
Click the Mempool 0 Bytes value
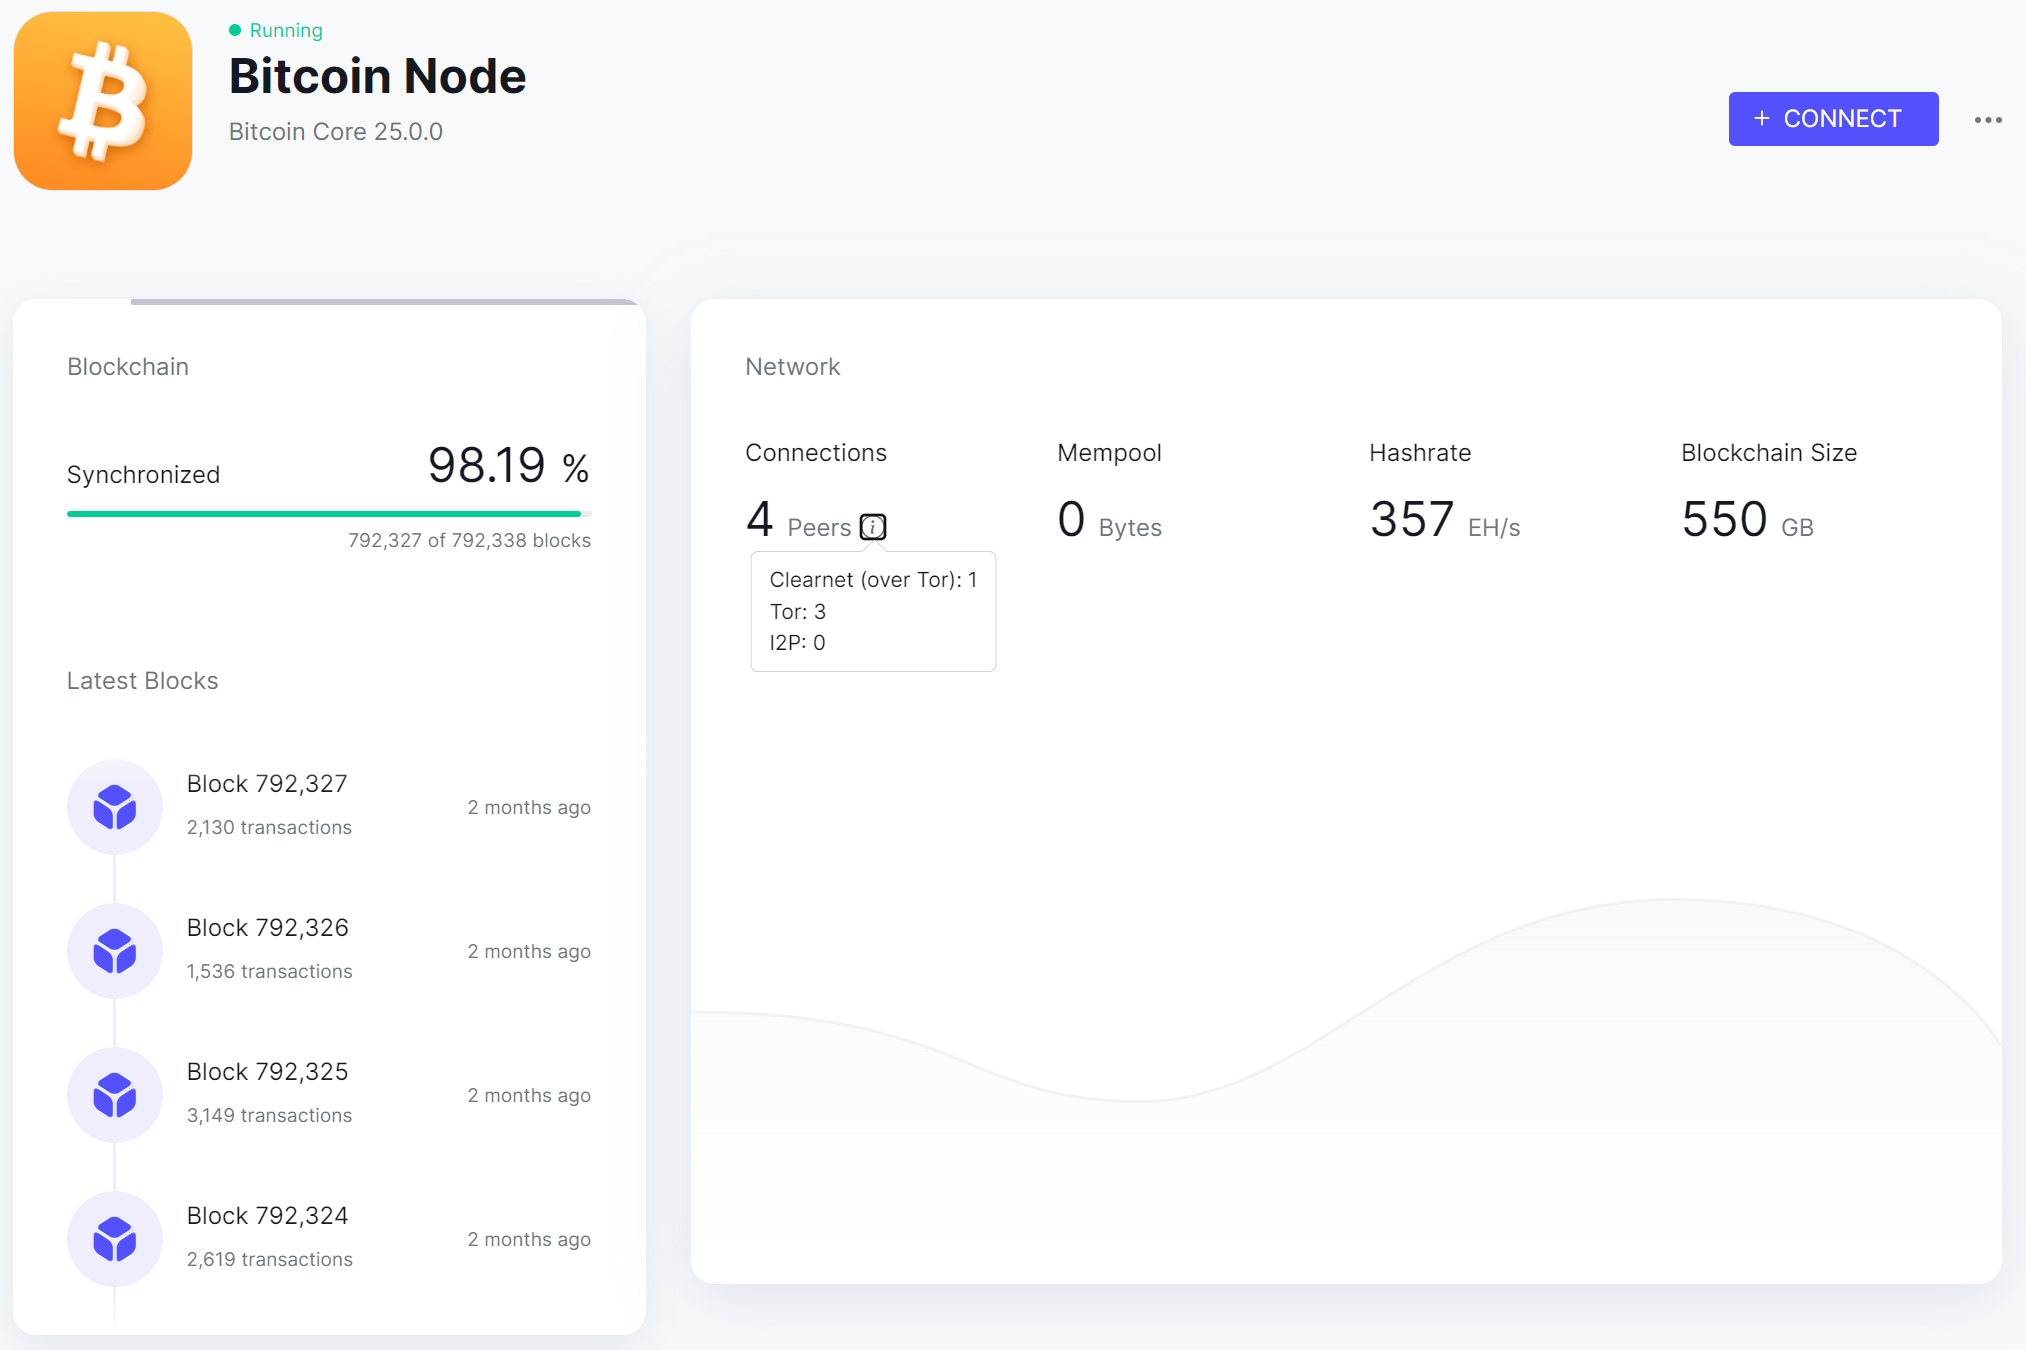click(x=1108, y=520)
